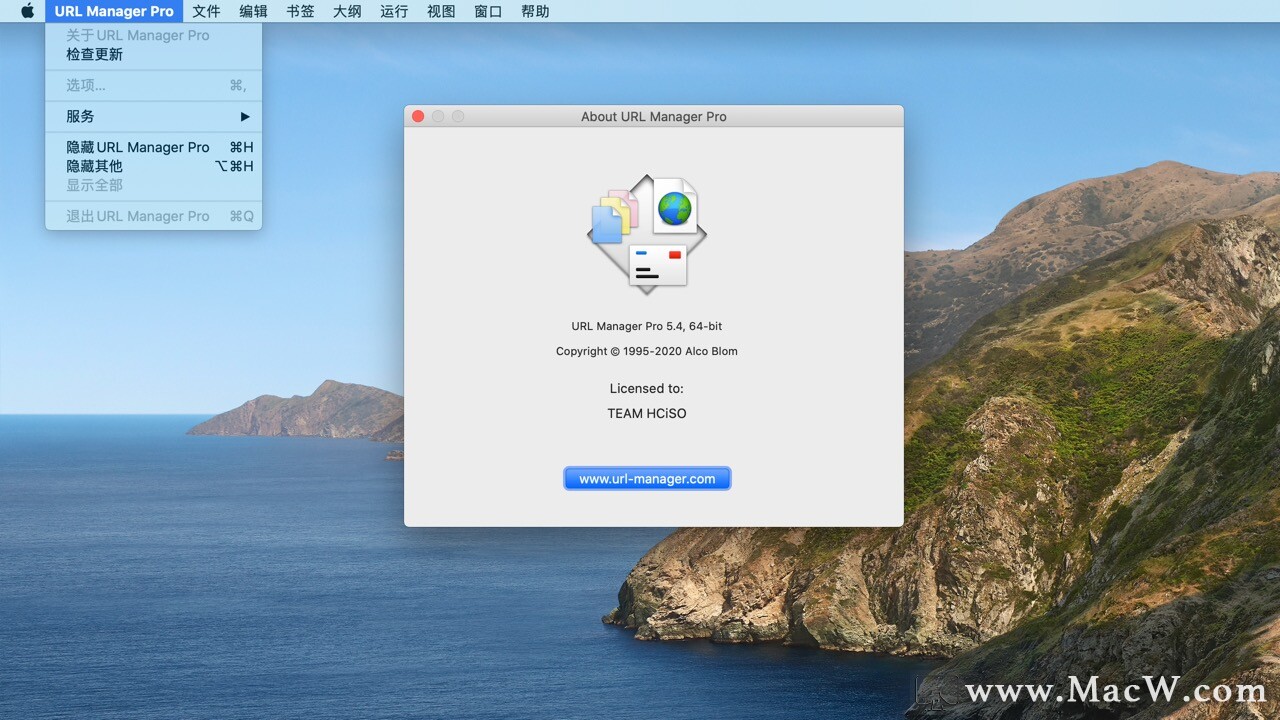Open the 编辑 menu
This screenshot has width=1280, height=720.
253,11
